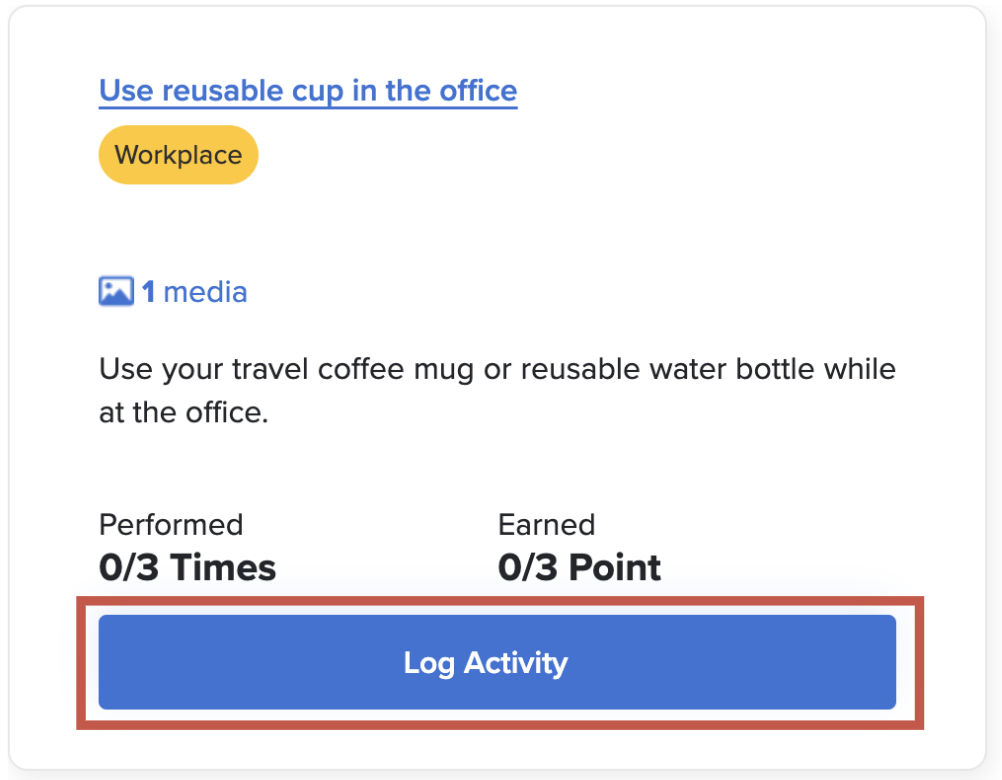Click the word "Point" under Earned
The height and width of the screenshot is (780, 1002).
coord(613,568)
